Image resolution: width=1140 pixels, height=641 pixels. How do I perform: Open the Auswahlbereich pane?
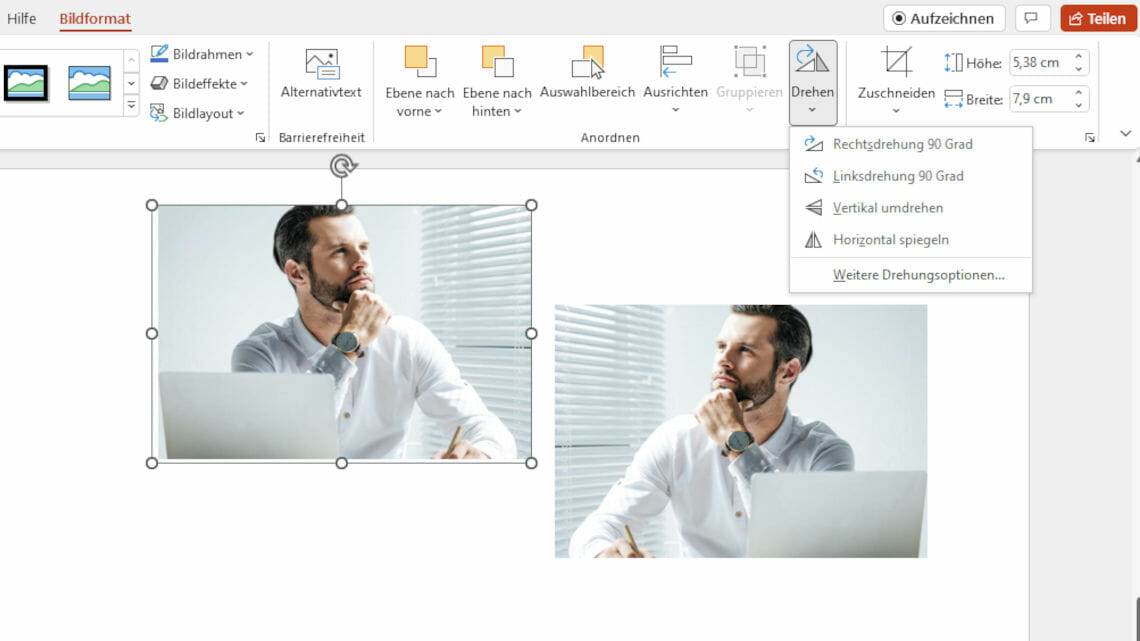click(587, 73)
